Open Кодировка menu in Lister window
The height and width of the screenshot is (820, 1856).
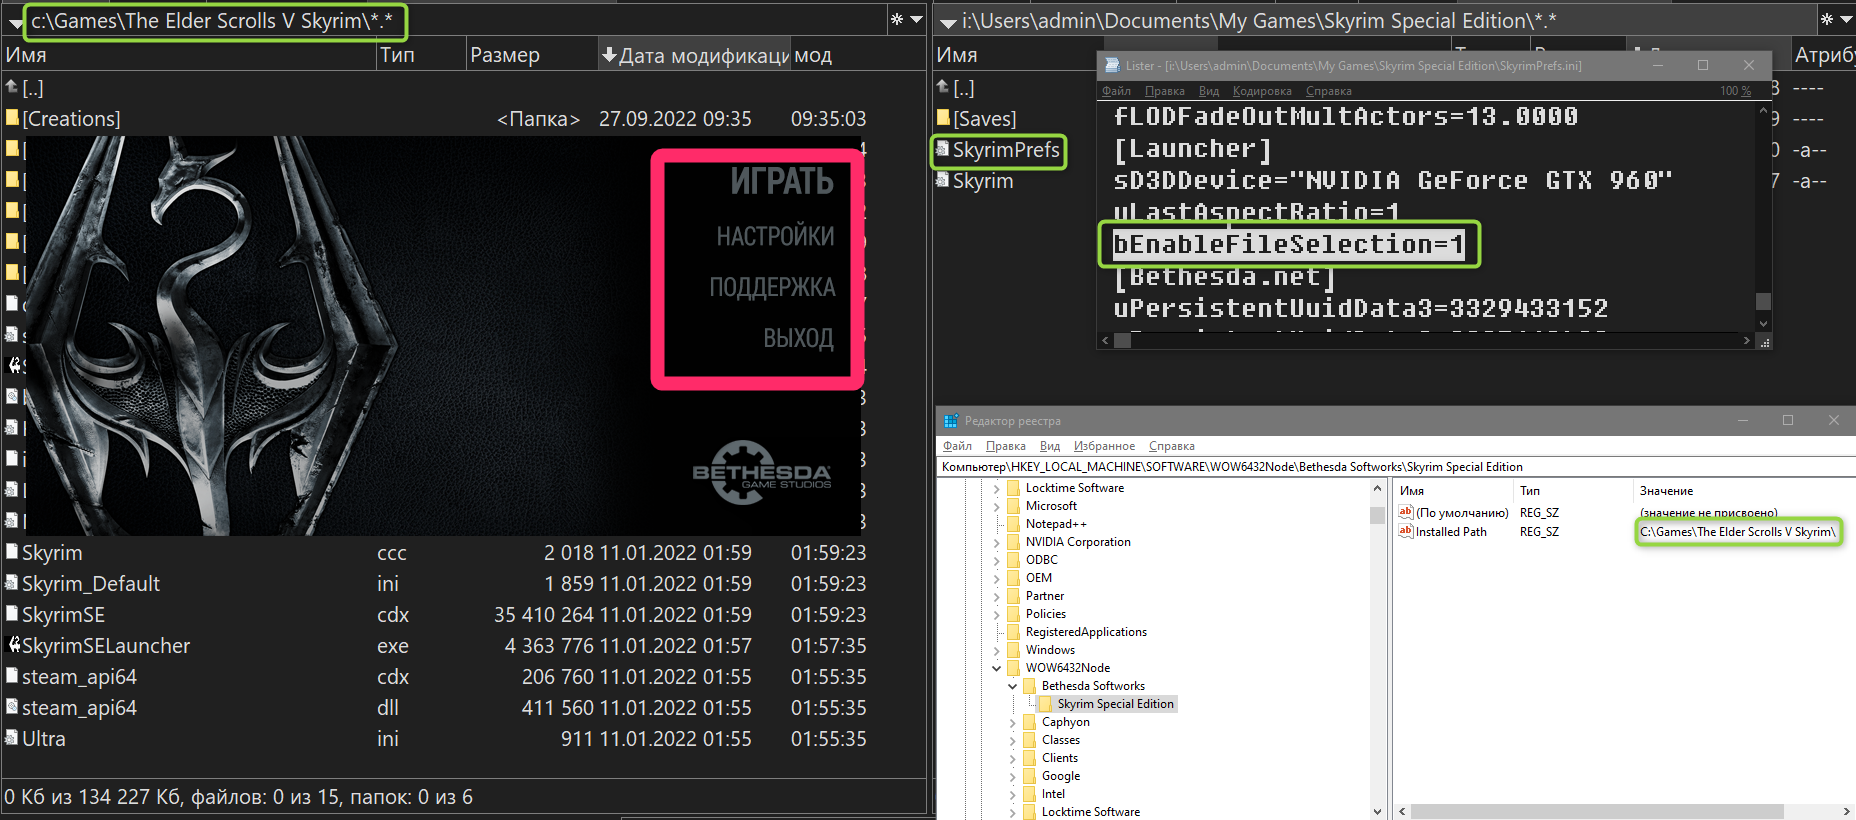(1262, 91)
